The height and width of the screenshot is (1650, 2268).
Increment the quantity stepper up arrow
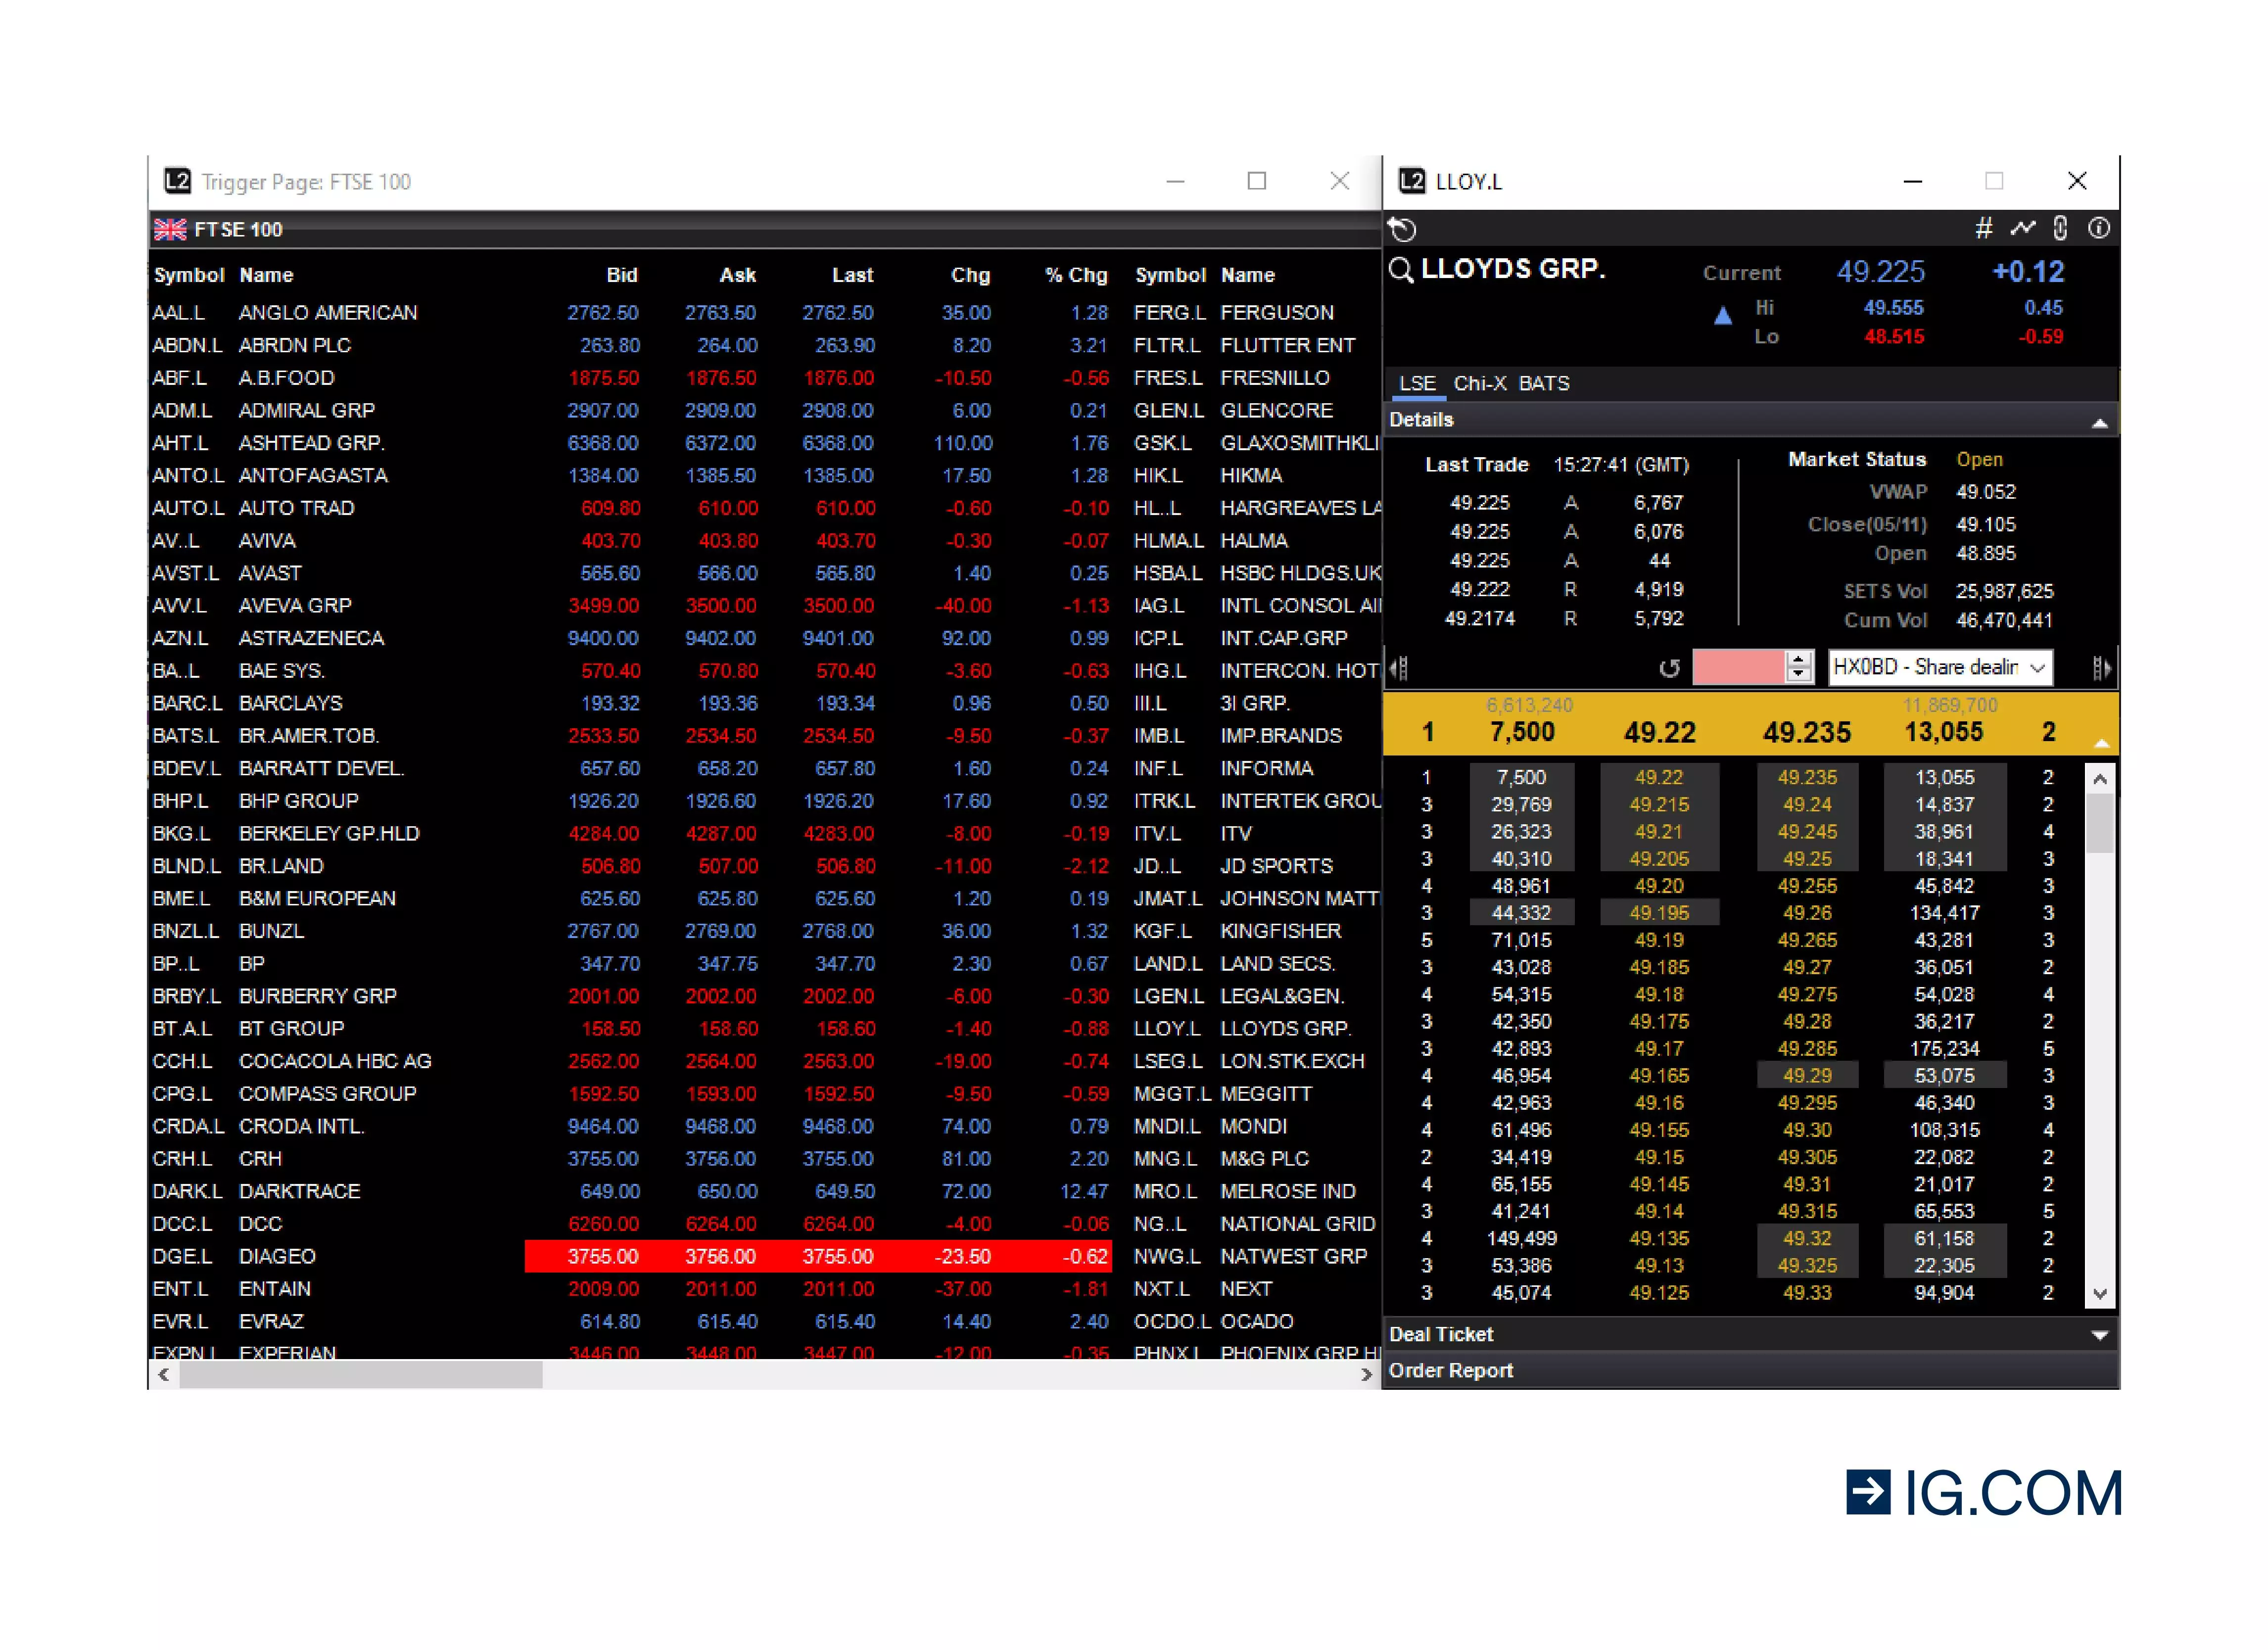pos(1799,659)
